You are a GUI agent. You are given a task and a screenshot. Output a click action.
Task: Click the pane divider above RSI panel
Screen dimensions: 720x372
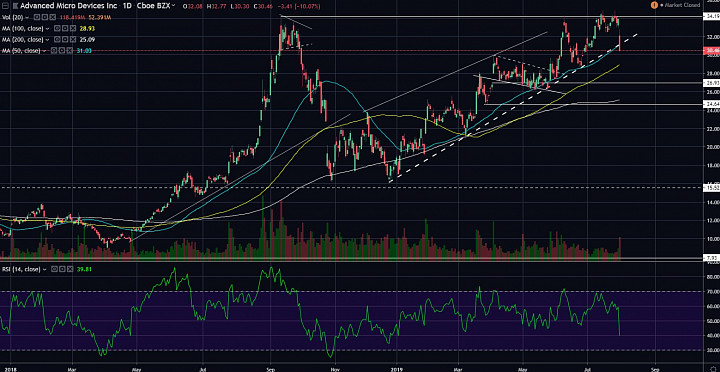pyautogui.click(x=360, y=261)
